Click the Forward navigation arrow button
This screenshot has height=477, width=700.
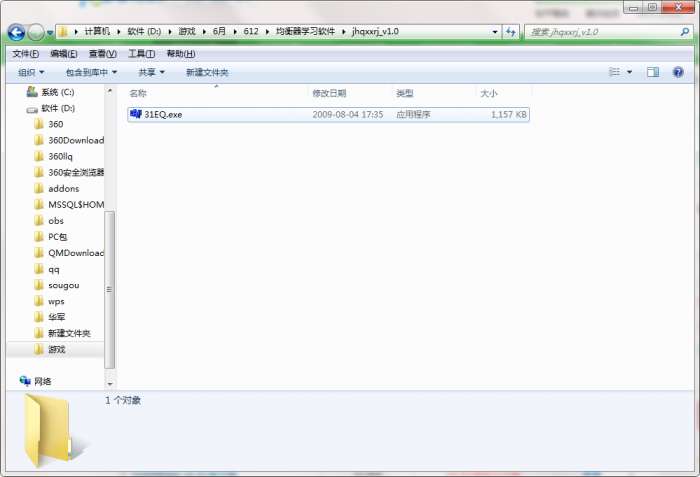pyautogui.click(x=36, y=32)
